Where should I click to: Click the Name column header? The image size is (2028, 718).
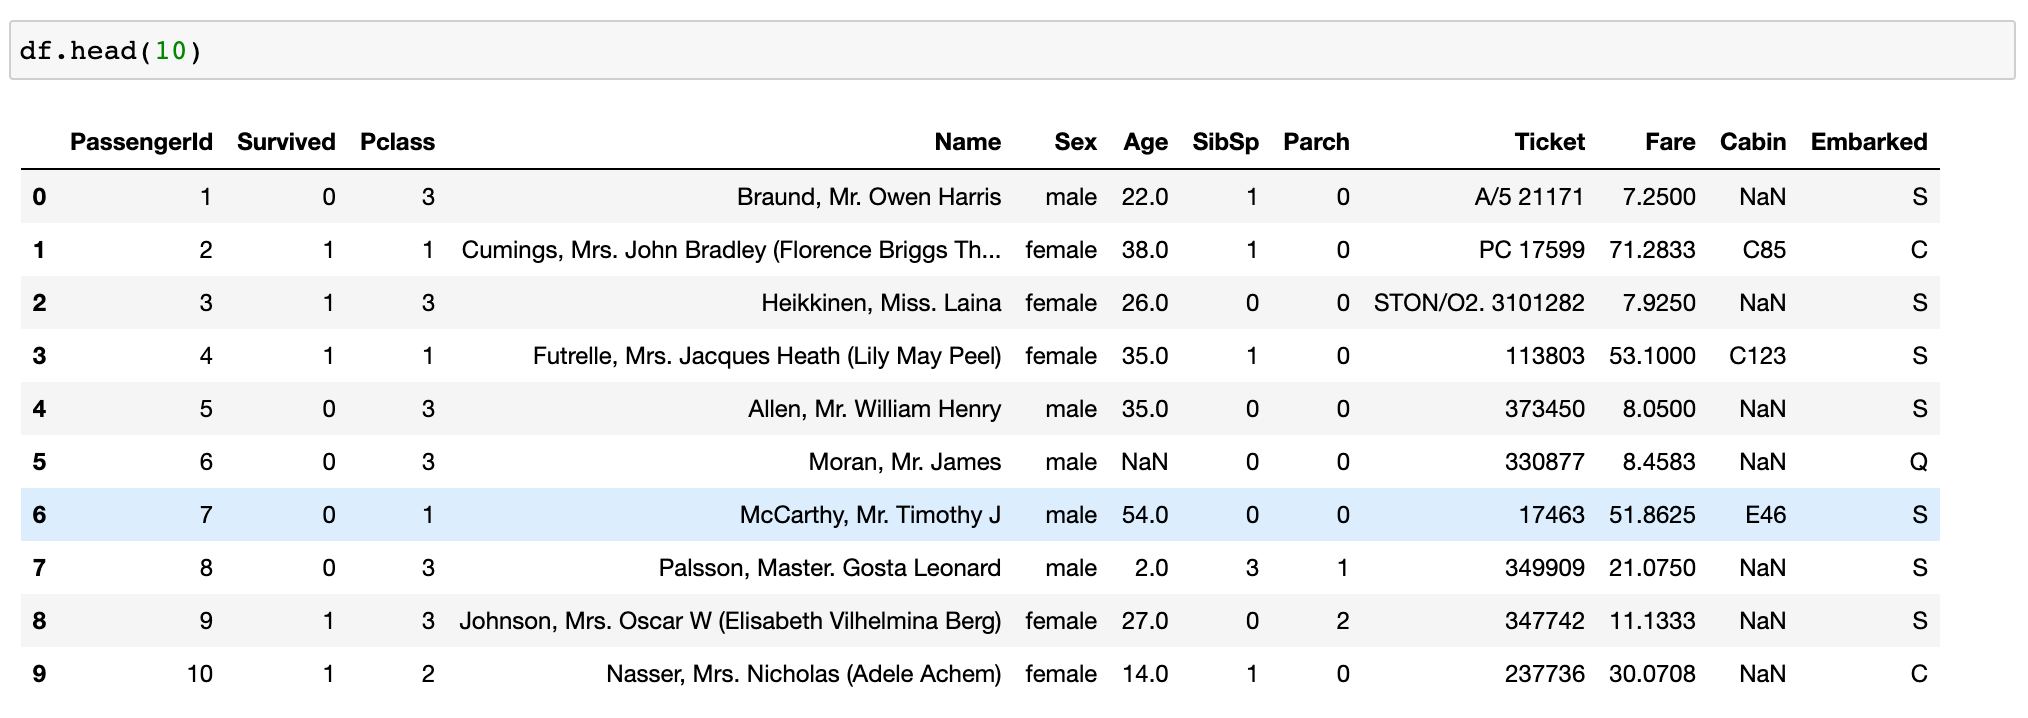(x=967, y=142)
